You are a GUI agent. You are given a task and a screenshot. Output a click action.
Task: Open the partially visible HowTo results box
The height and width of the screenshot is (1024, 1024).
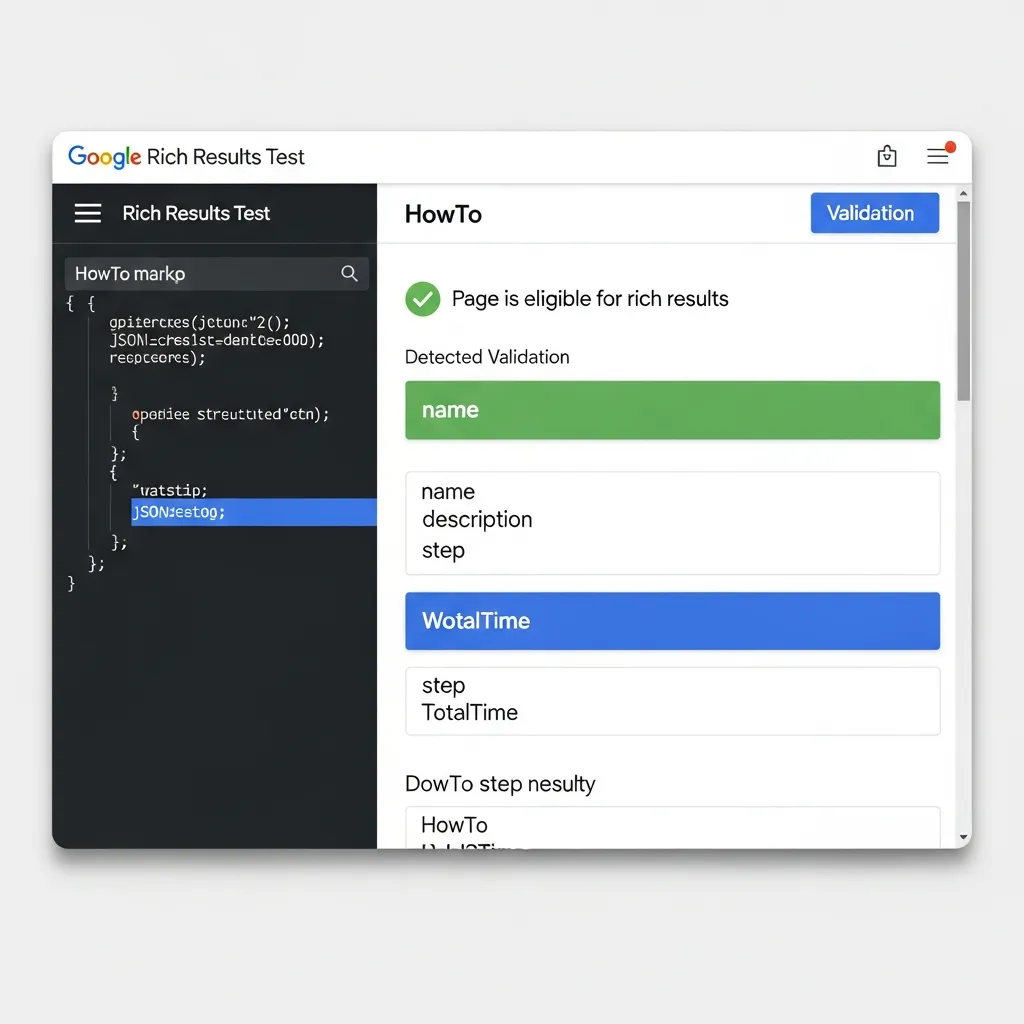click(x=672, y=827)
